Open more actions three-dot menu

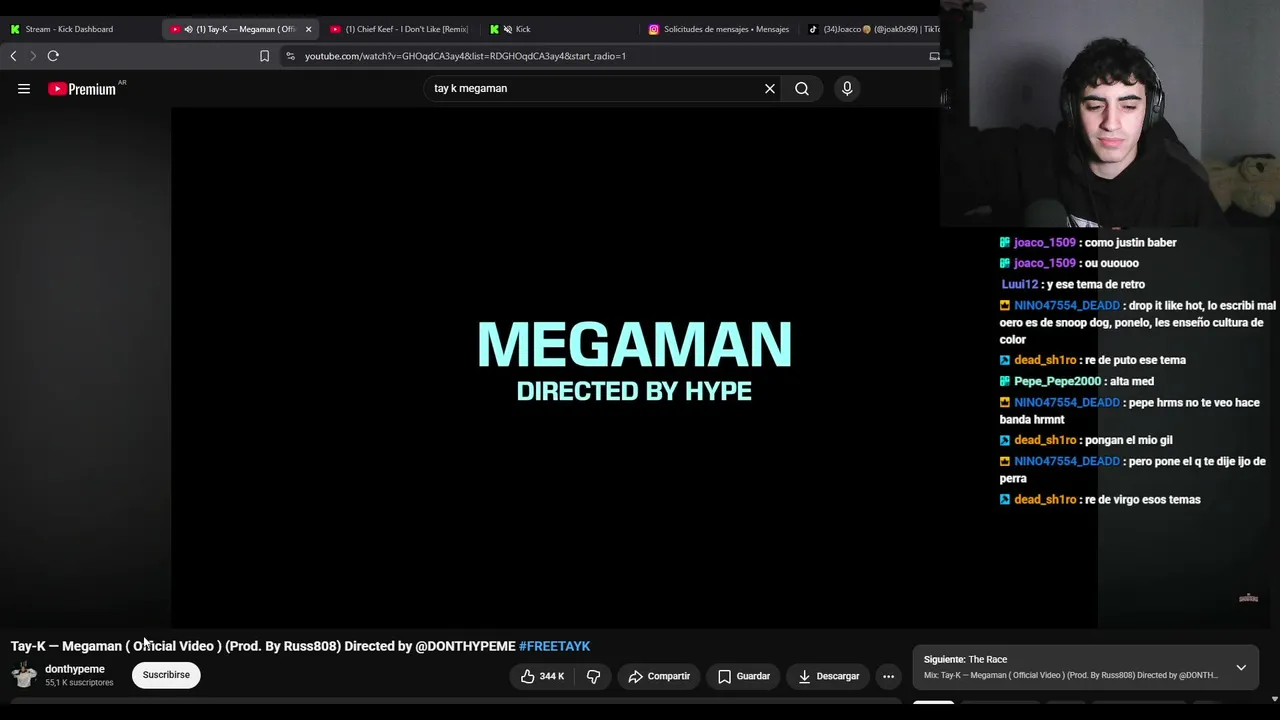pyautogui.click(x=888, y=676)
